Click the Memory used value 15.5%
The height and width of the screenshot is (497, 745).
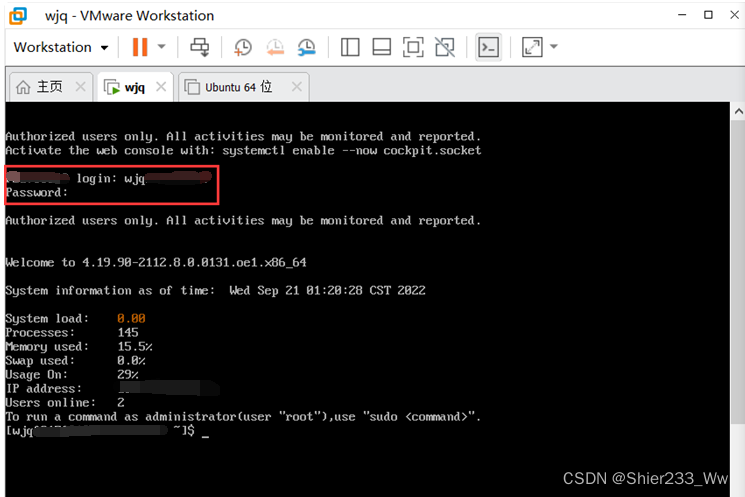pos(135,346)
